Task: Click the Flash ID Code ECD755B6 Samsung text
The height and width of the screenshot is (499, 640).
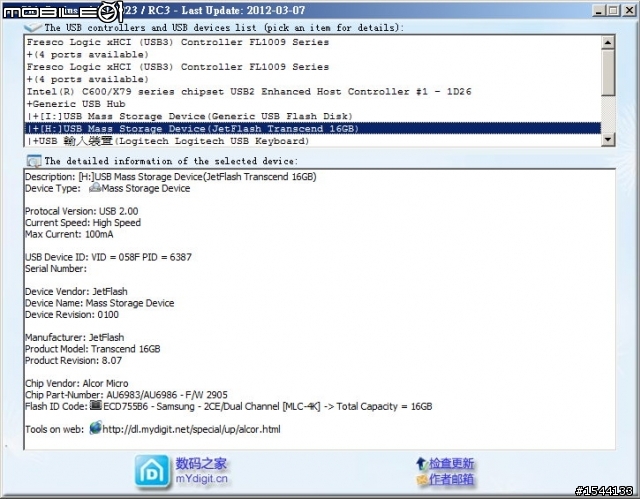Action: click(x=268, y=406)
